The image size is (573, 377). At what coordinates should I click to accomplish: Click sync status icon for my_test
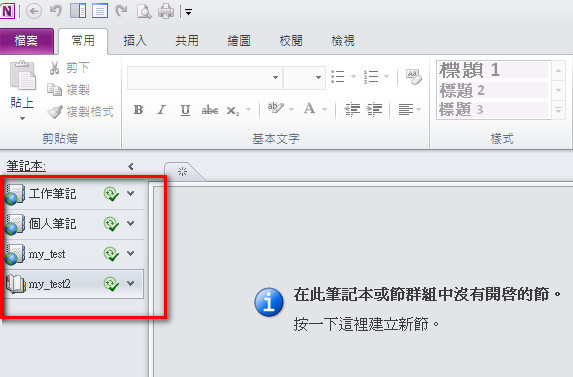pyautogui.click(x=111, y=254)
